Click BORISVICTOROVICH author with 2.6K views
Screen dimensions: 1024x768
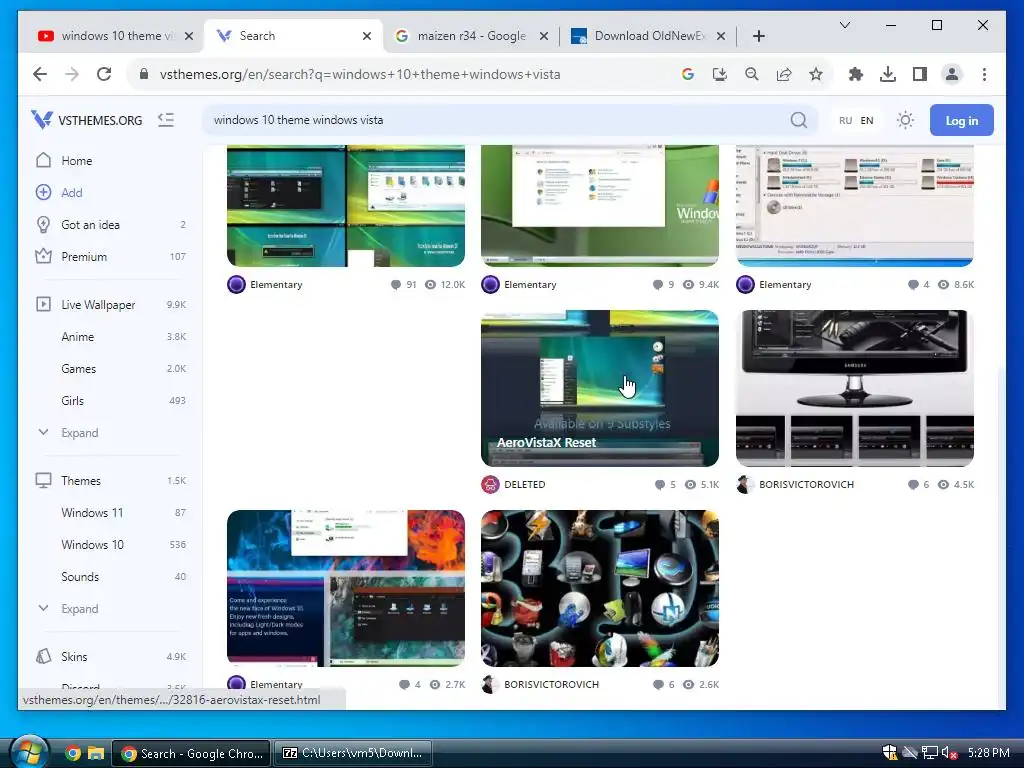tap(551, 684)
